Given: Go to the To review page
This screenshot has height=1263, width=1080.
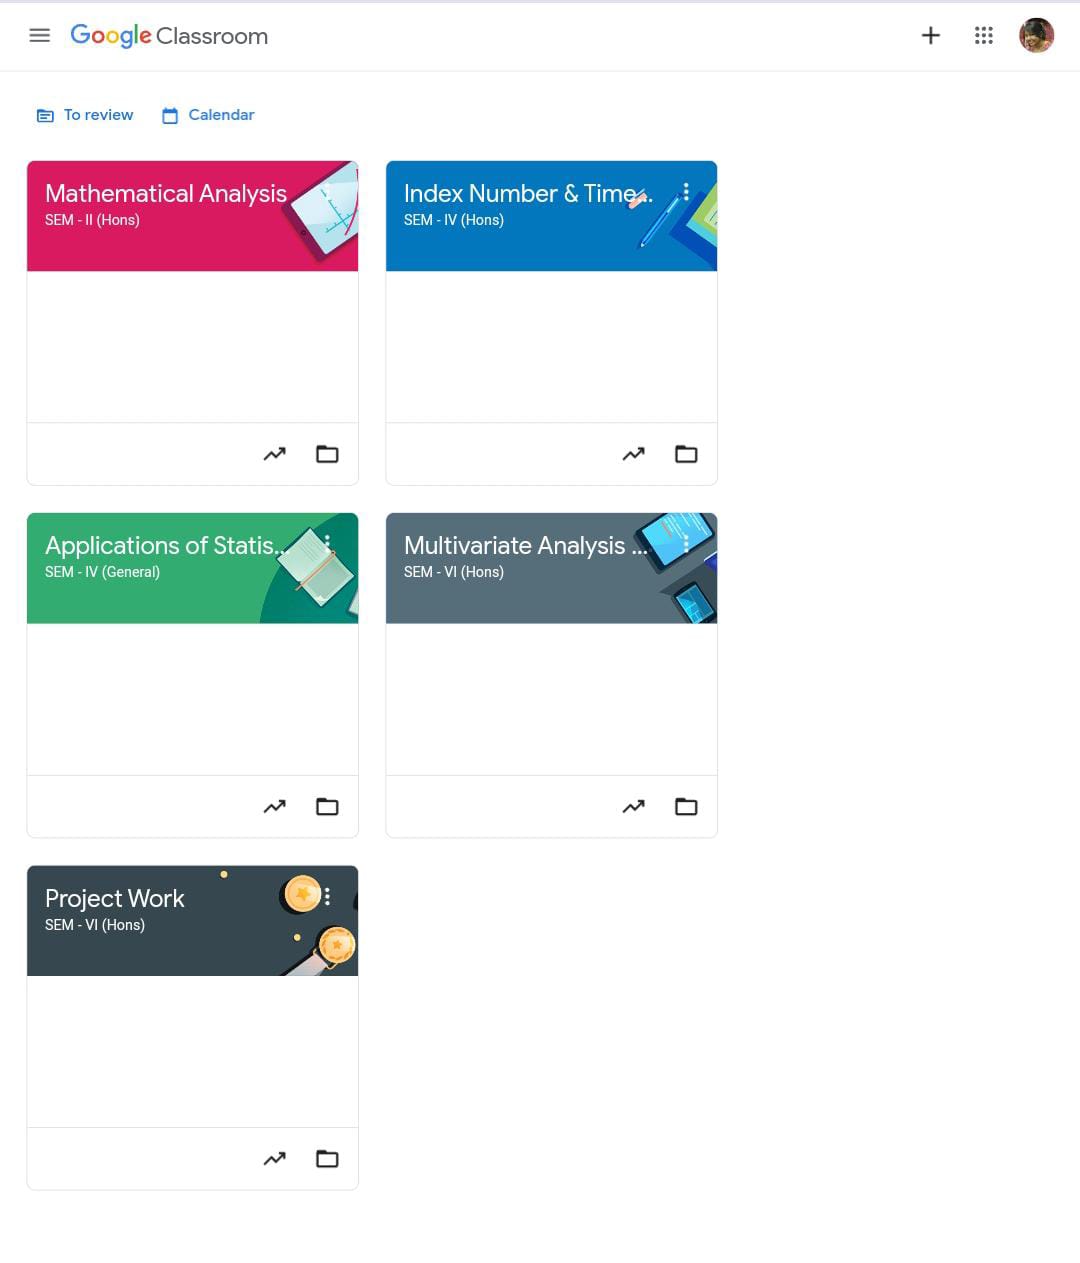Looking at the screenshot, I should click(x=85, y=115).
